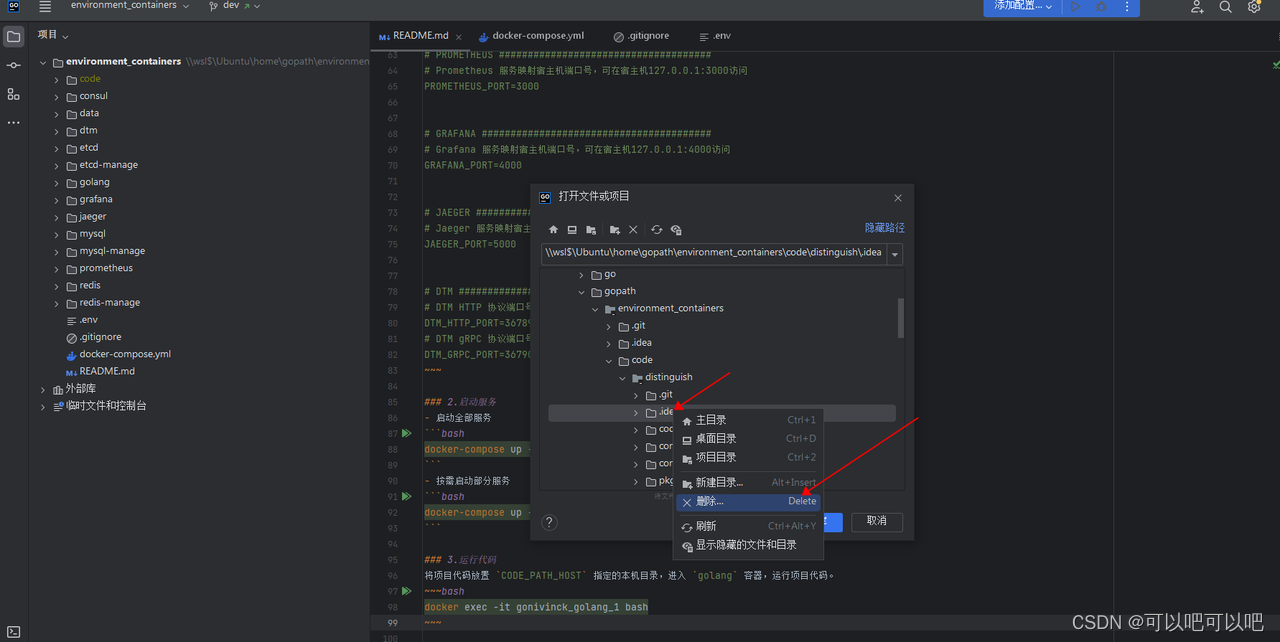The height and width of the screenshot is (642, 1280).
Task: Close the 打开文件或项目 dialog
Action: [897, 198]
